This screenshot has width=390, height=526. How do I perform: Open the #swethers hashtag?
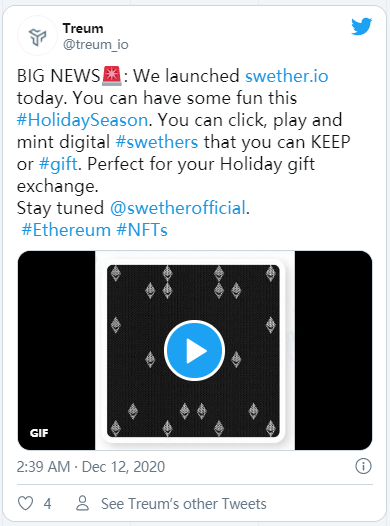tap(157, 142)
